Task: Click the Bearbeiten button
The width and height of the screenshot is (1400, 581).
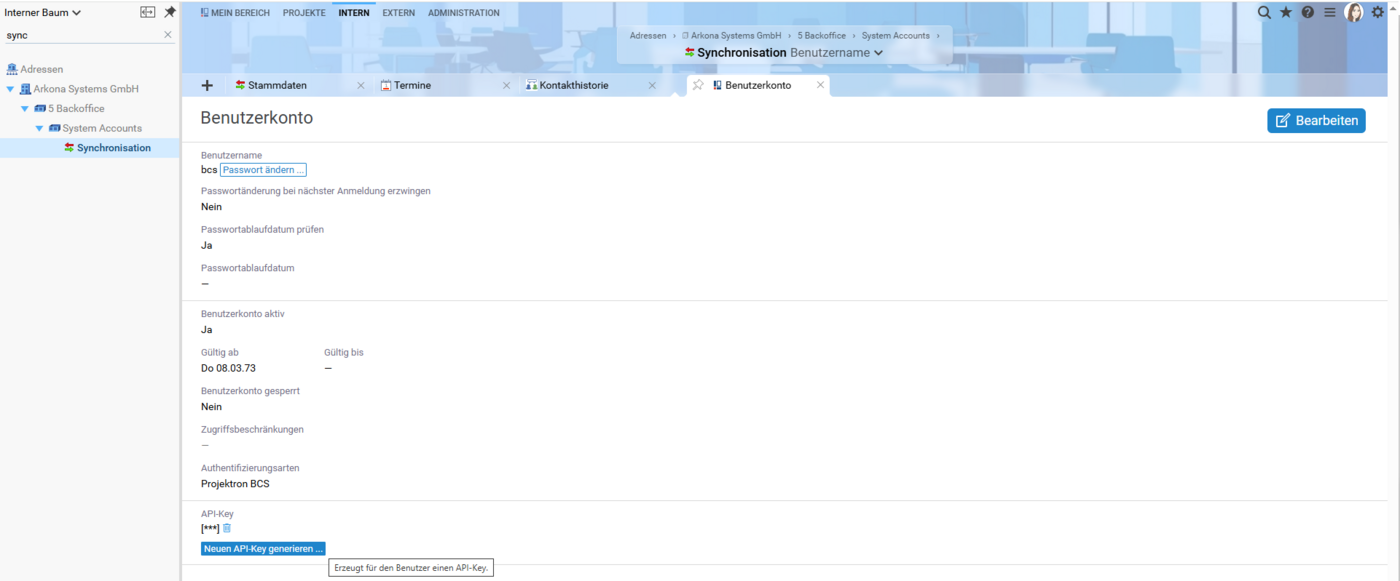Action: (x=1316, y=121)
